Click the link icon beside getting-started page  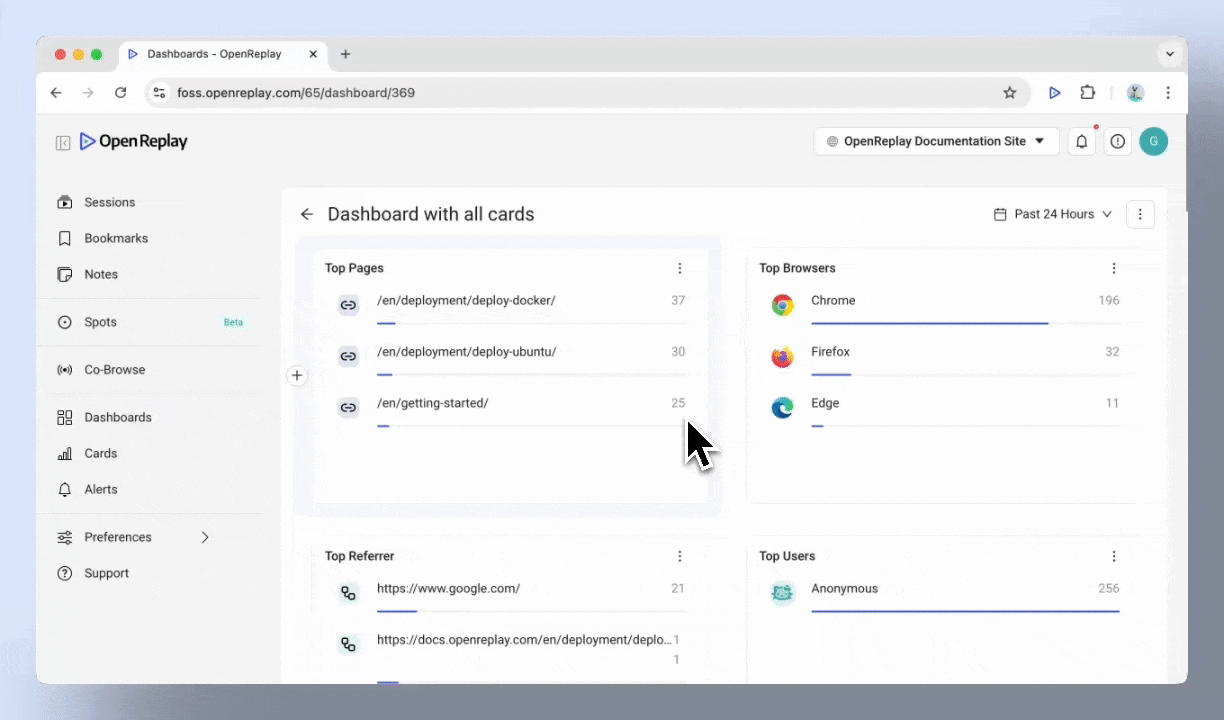coord(348,408)
